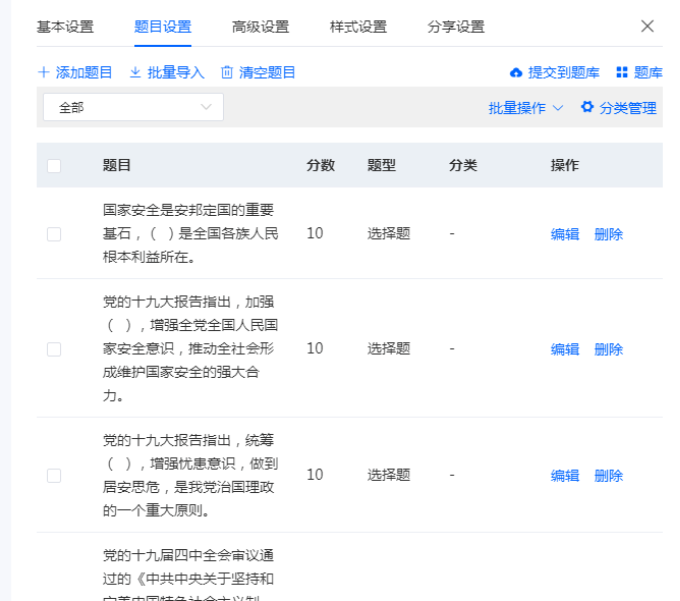
Task: Switch to the 分享设置 tab
Action: click(456, 27)
